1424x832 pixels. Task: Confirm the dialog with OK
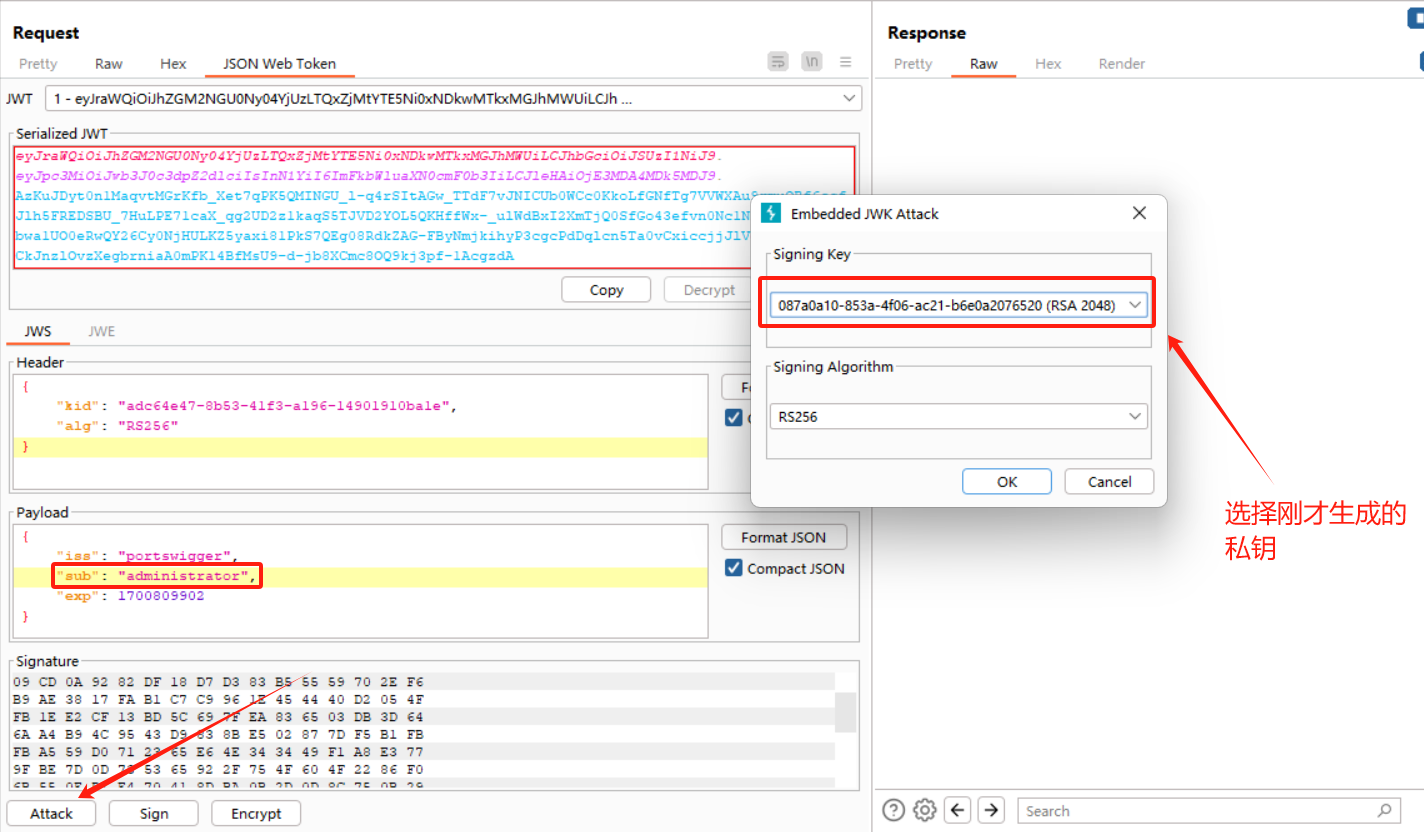pyautogui.click(x=1007, y=481)
